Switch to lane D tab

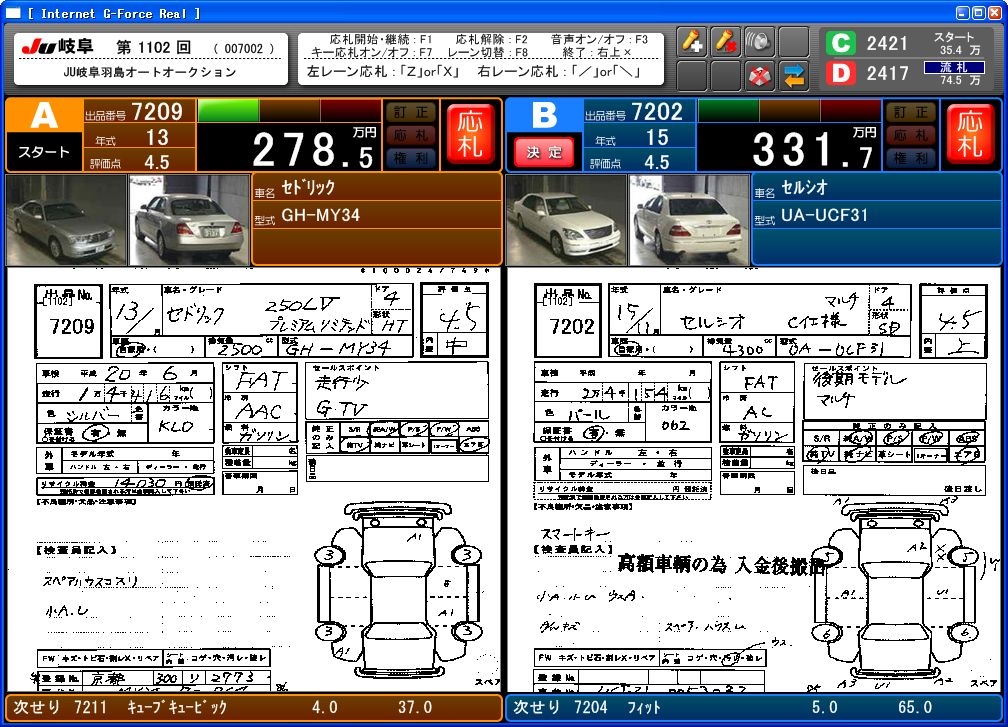842,73
